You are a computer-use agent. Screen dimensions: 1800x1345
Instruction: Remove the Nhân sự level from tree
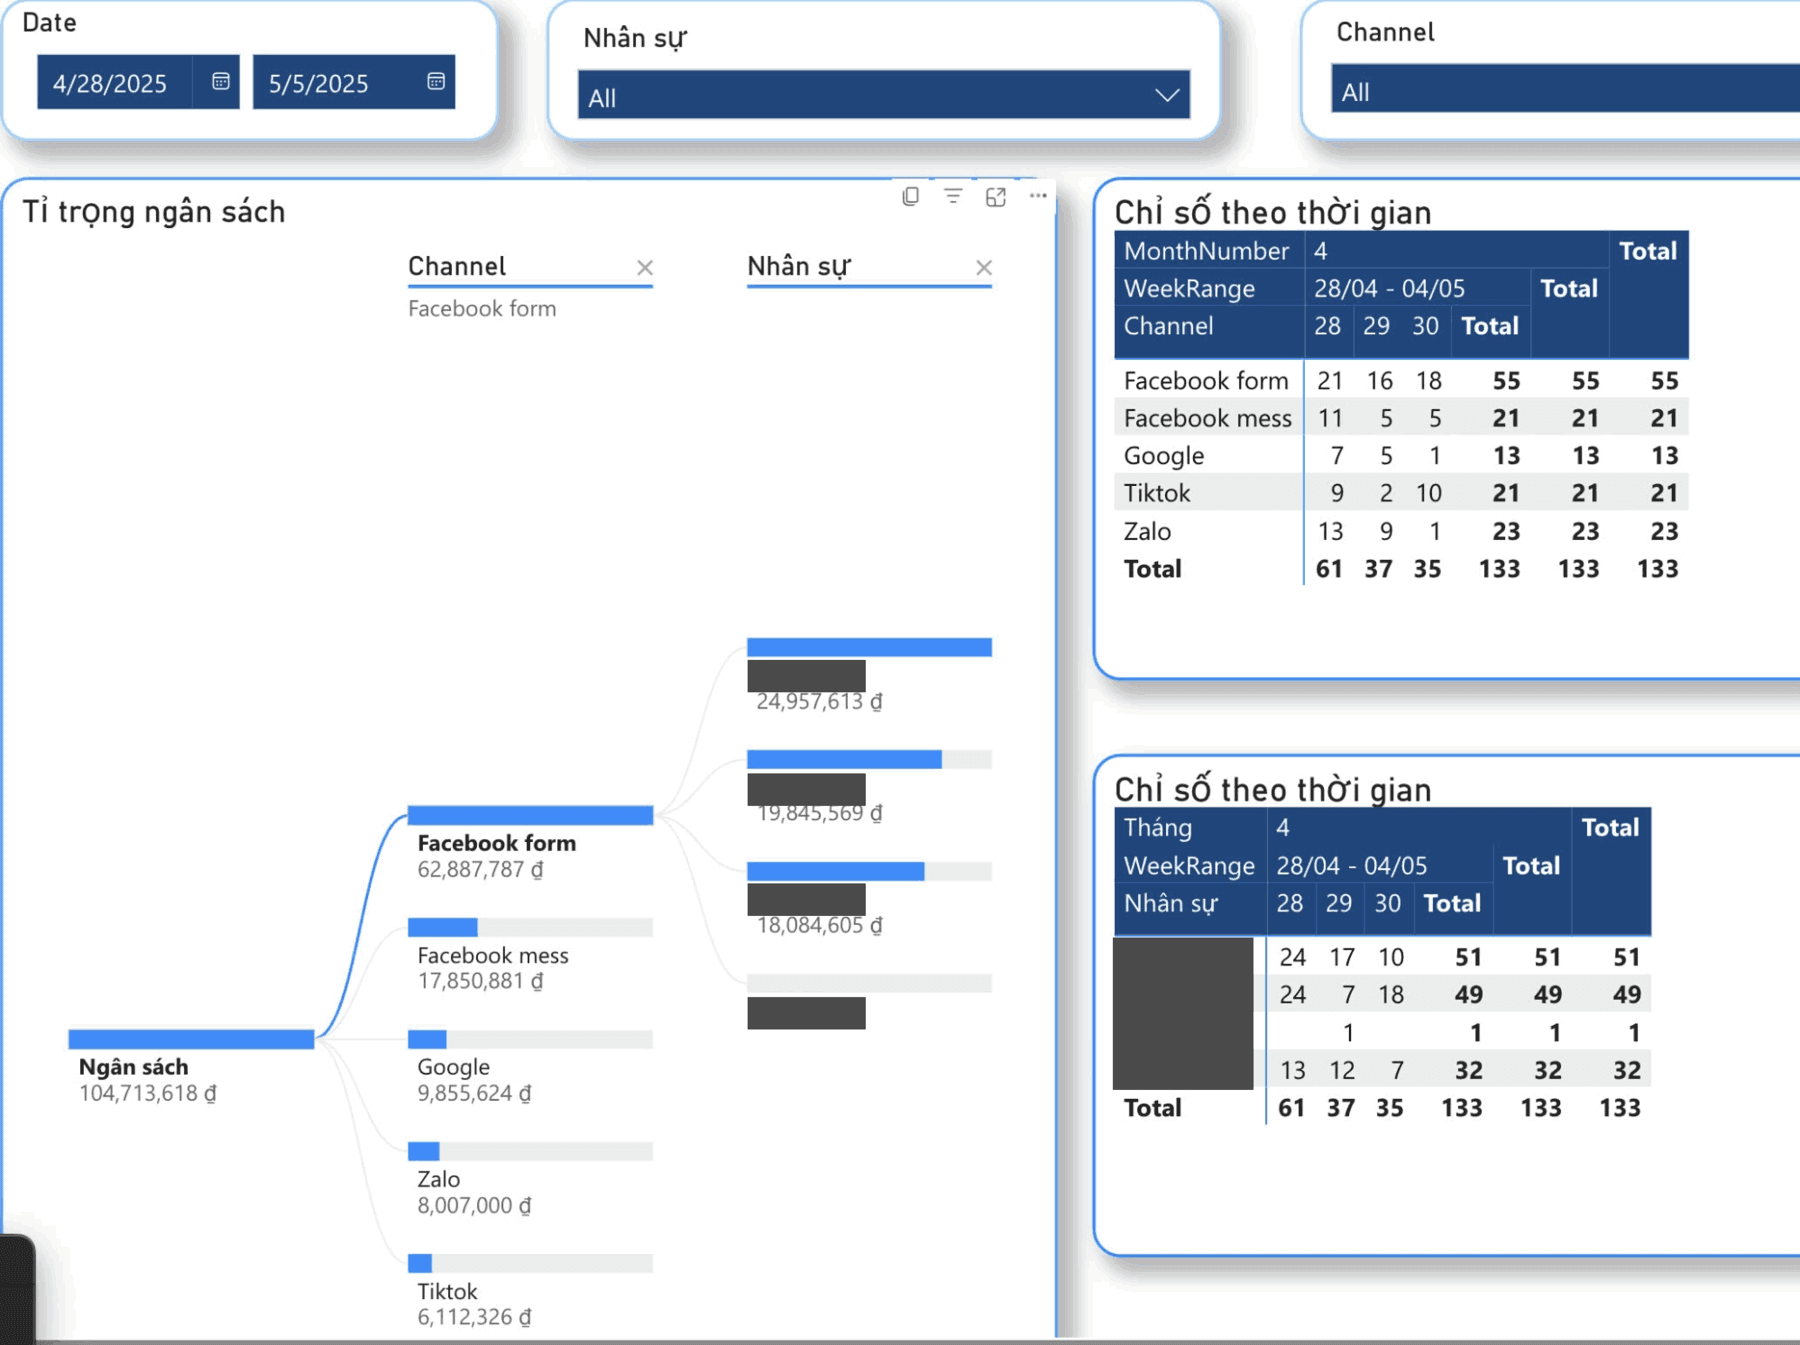click(x=984, y=268)
